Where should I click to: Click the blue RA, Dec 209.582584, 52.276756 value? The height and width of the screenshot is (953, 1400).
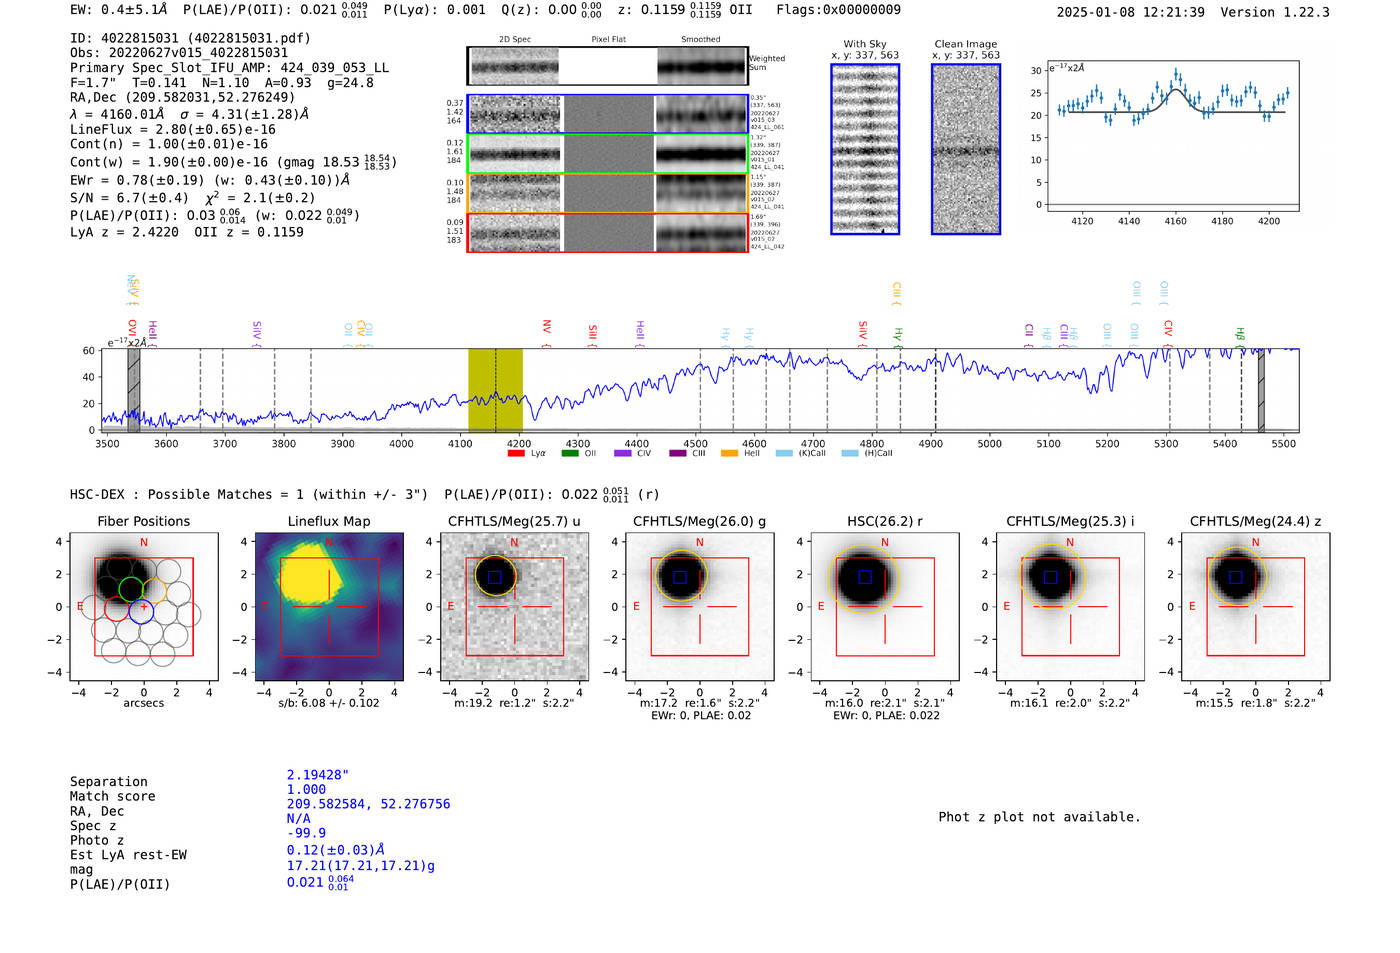pyautogui.click(x=368, y=804)
